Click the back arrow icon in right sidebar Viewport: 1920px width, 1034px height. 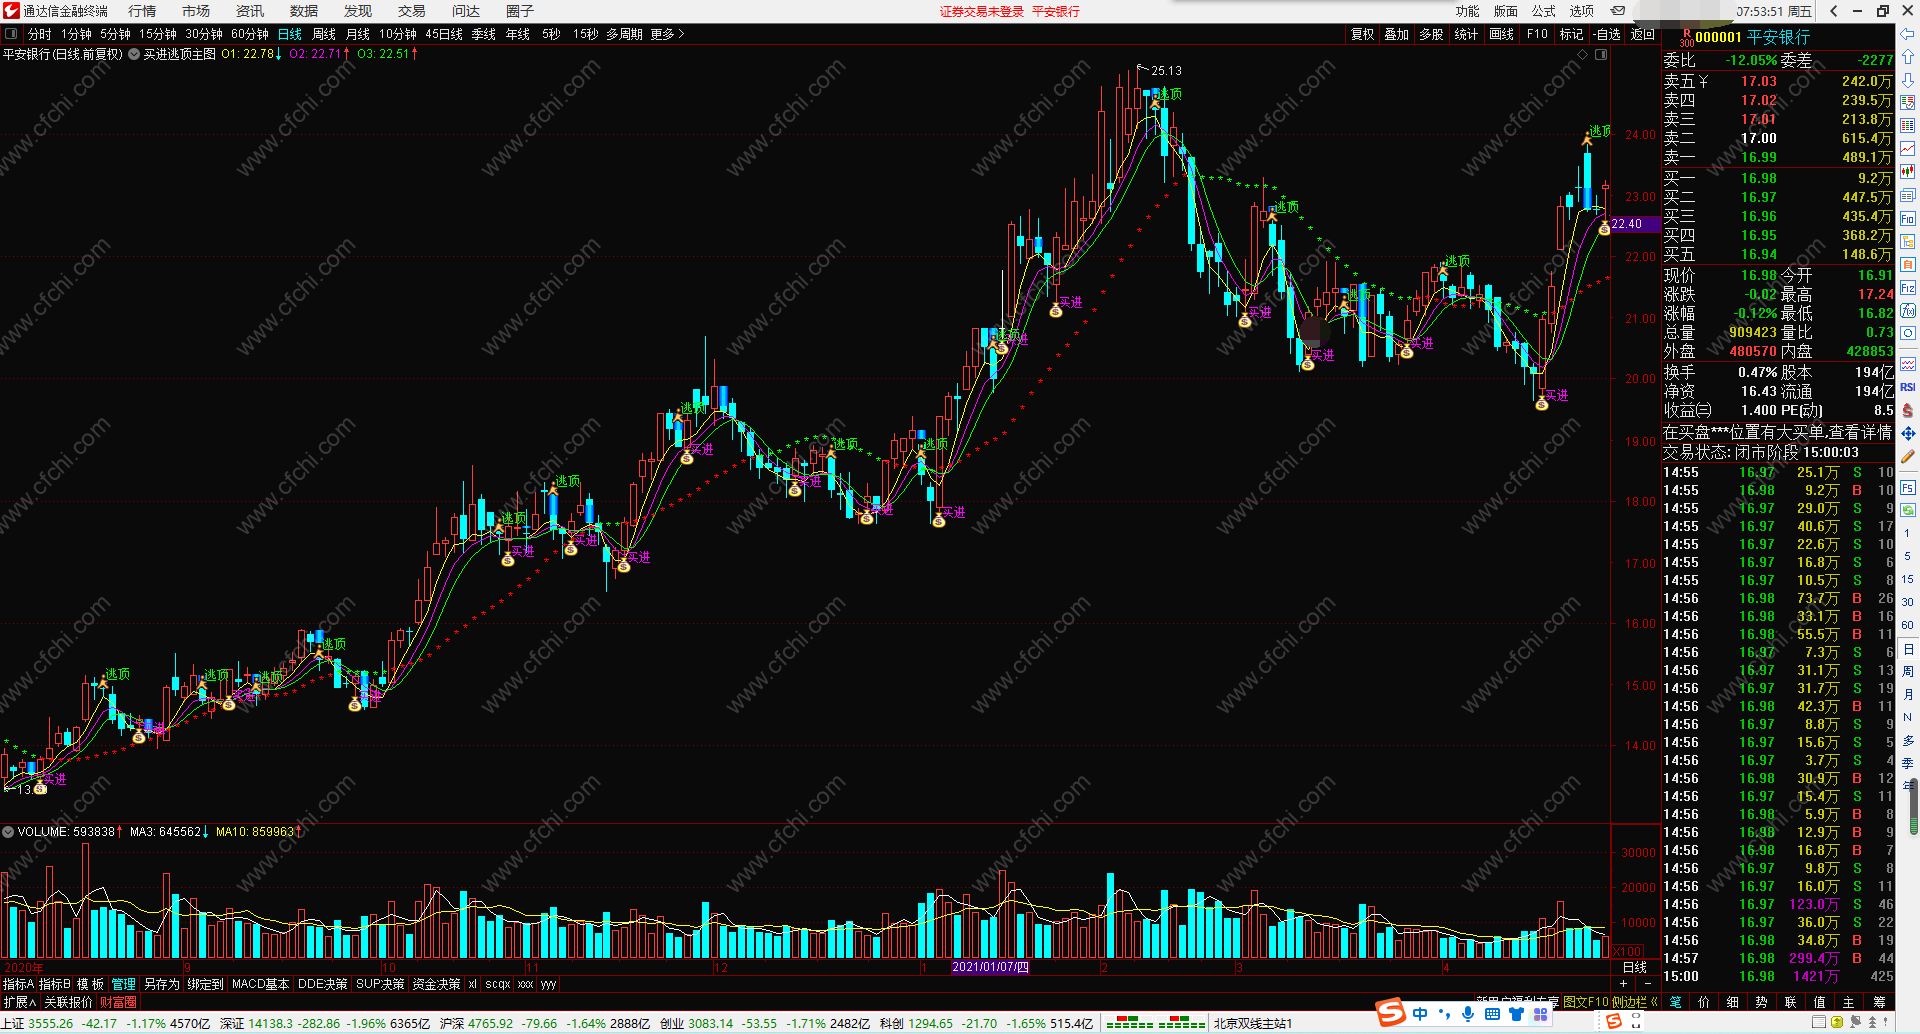pos(1908,34)
